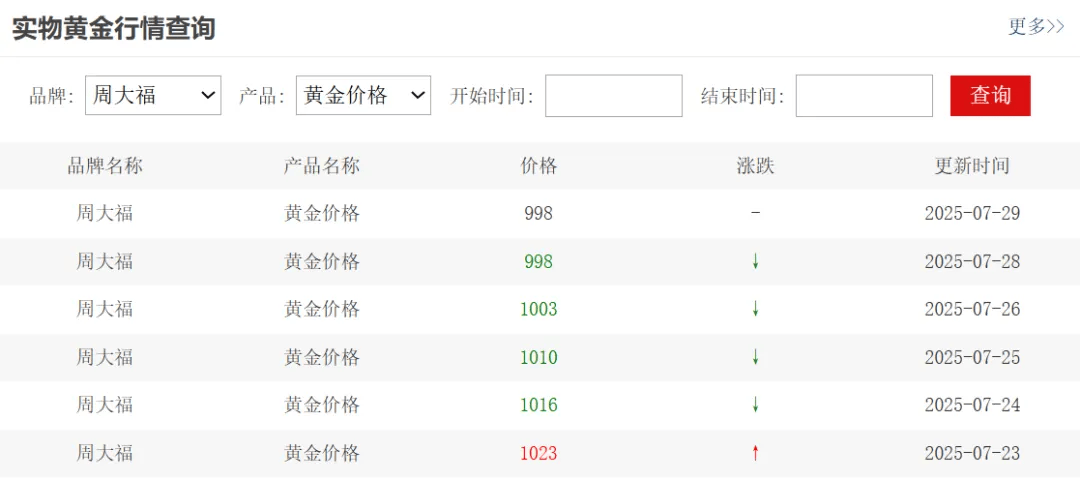Click green price 998 in the 2025-07-28 row
Image resolution: width=1080 pixels, height=480 pixels.
tap(539, 262)
